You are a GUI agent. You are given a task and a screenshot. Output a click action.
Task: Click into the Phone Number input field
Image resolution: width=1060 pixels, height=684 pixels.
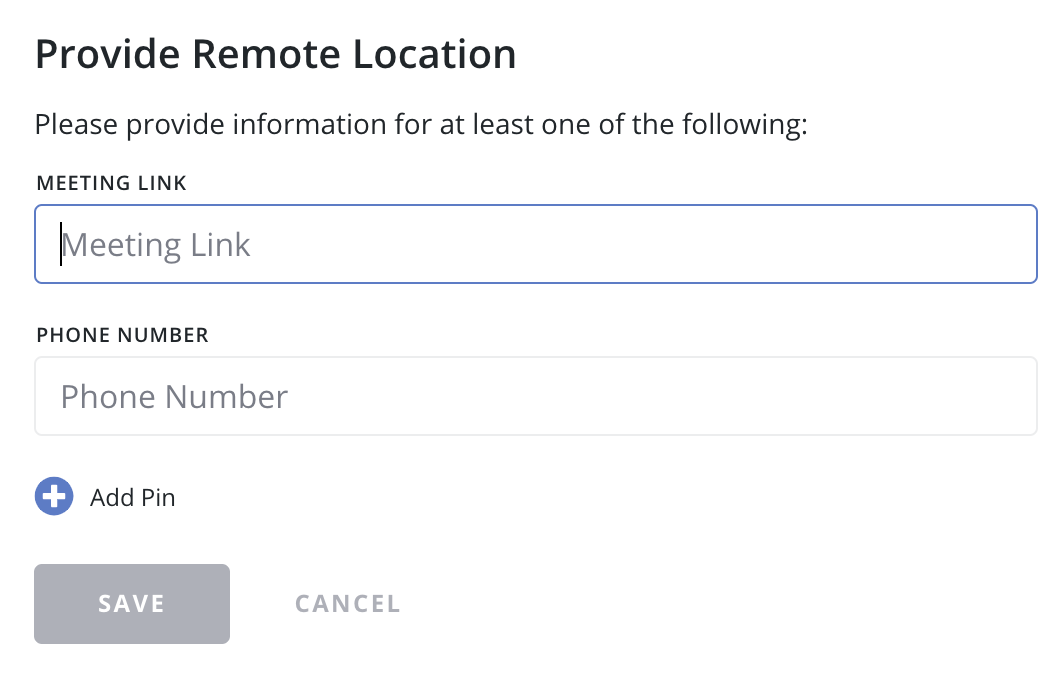point(535,396)
